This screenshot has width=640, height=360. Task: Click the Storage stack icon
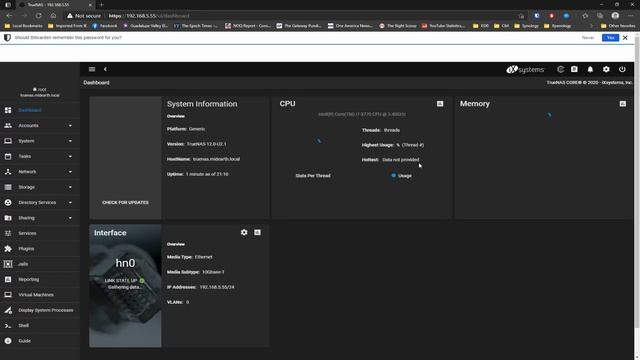tap(8, 187)
